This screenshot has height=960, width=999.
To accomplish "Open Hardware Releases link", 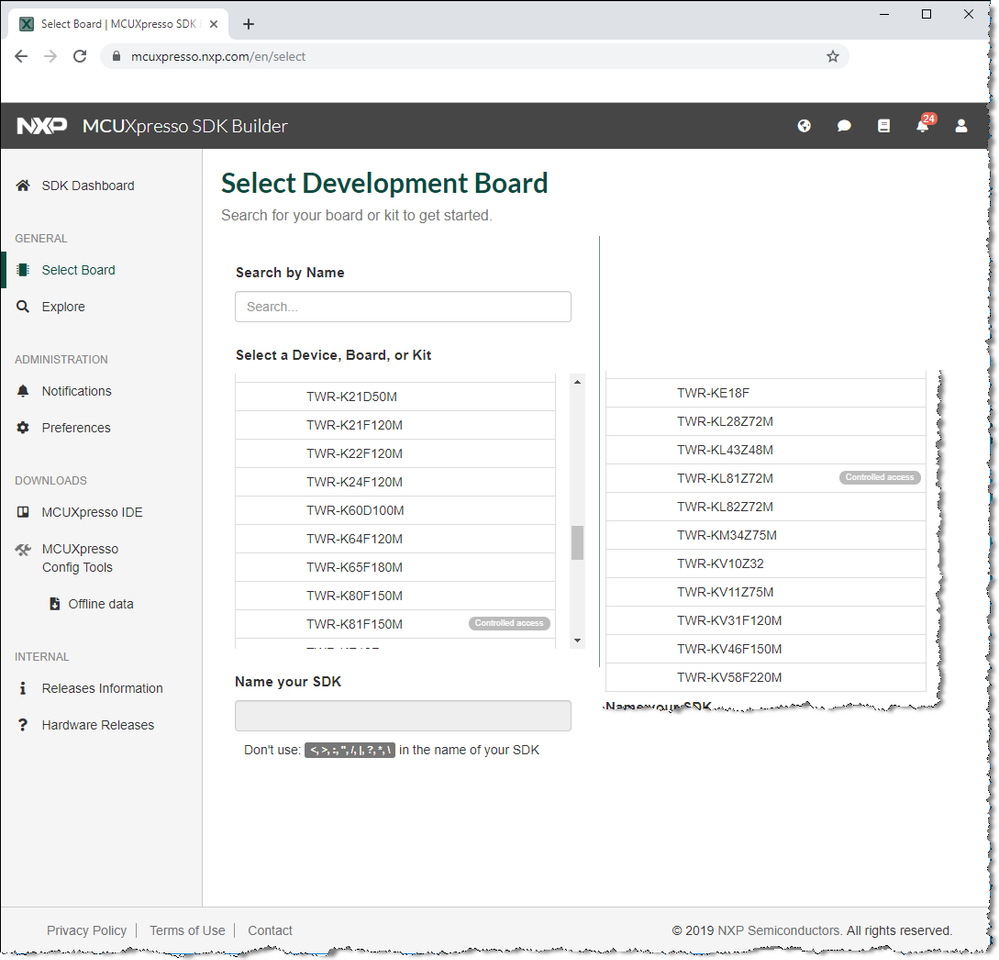I will click(x=97, y=725).
